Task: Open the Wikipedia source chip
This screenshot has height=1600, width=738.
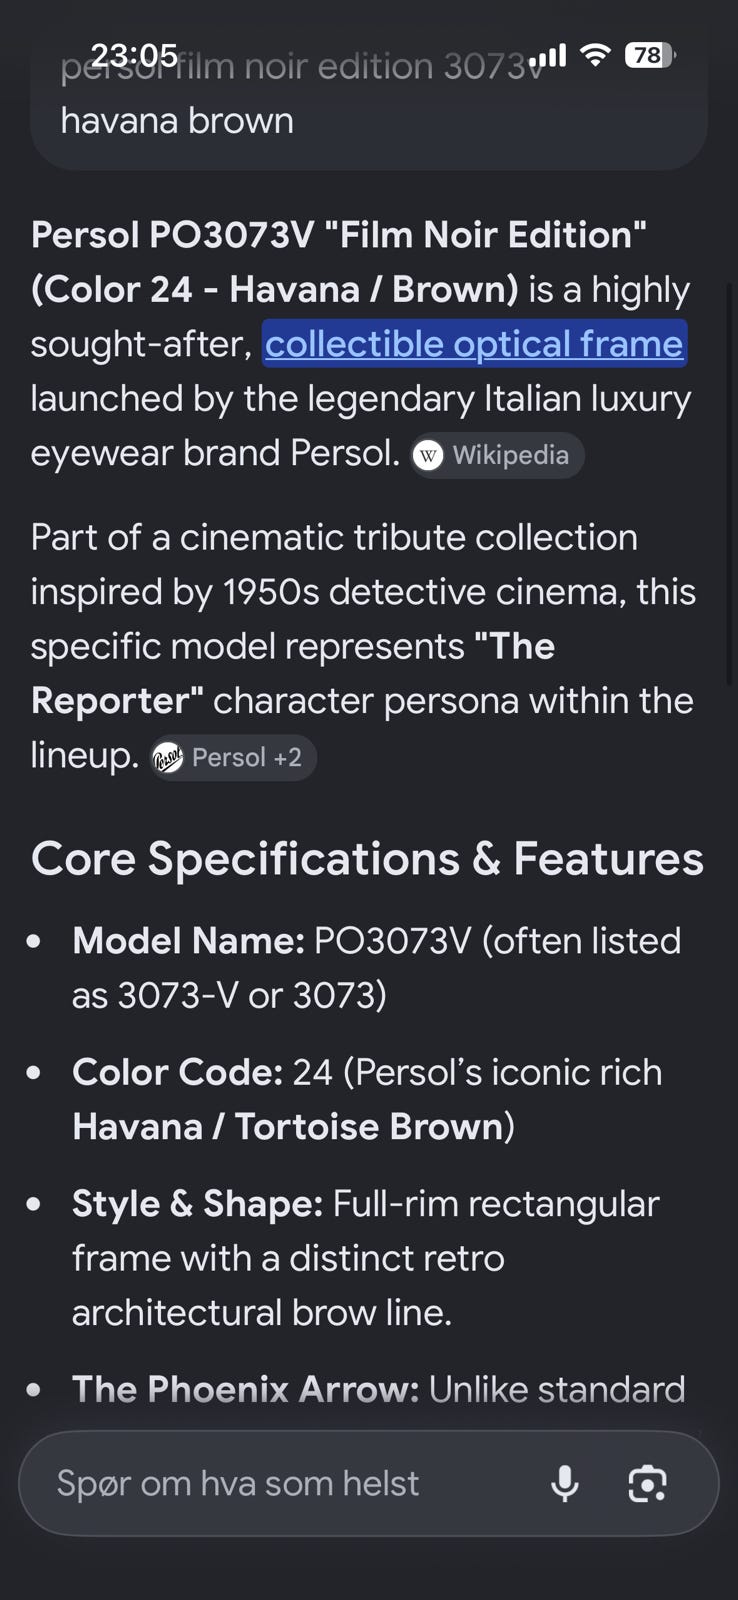Action: (497, 456)
